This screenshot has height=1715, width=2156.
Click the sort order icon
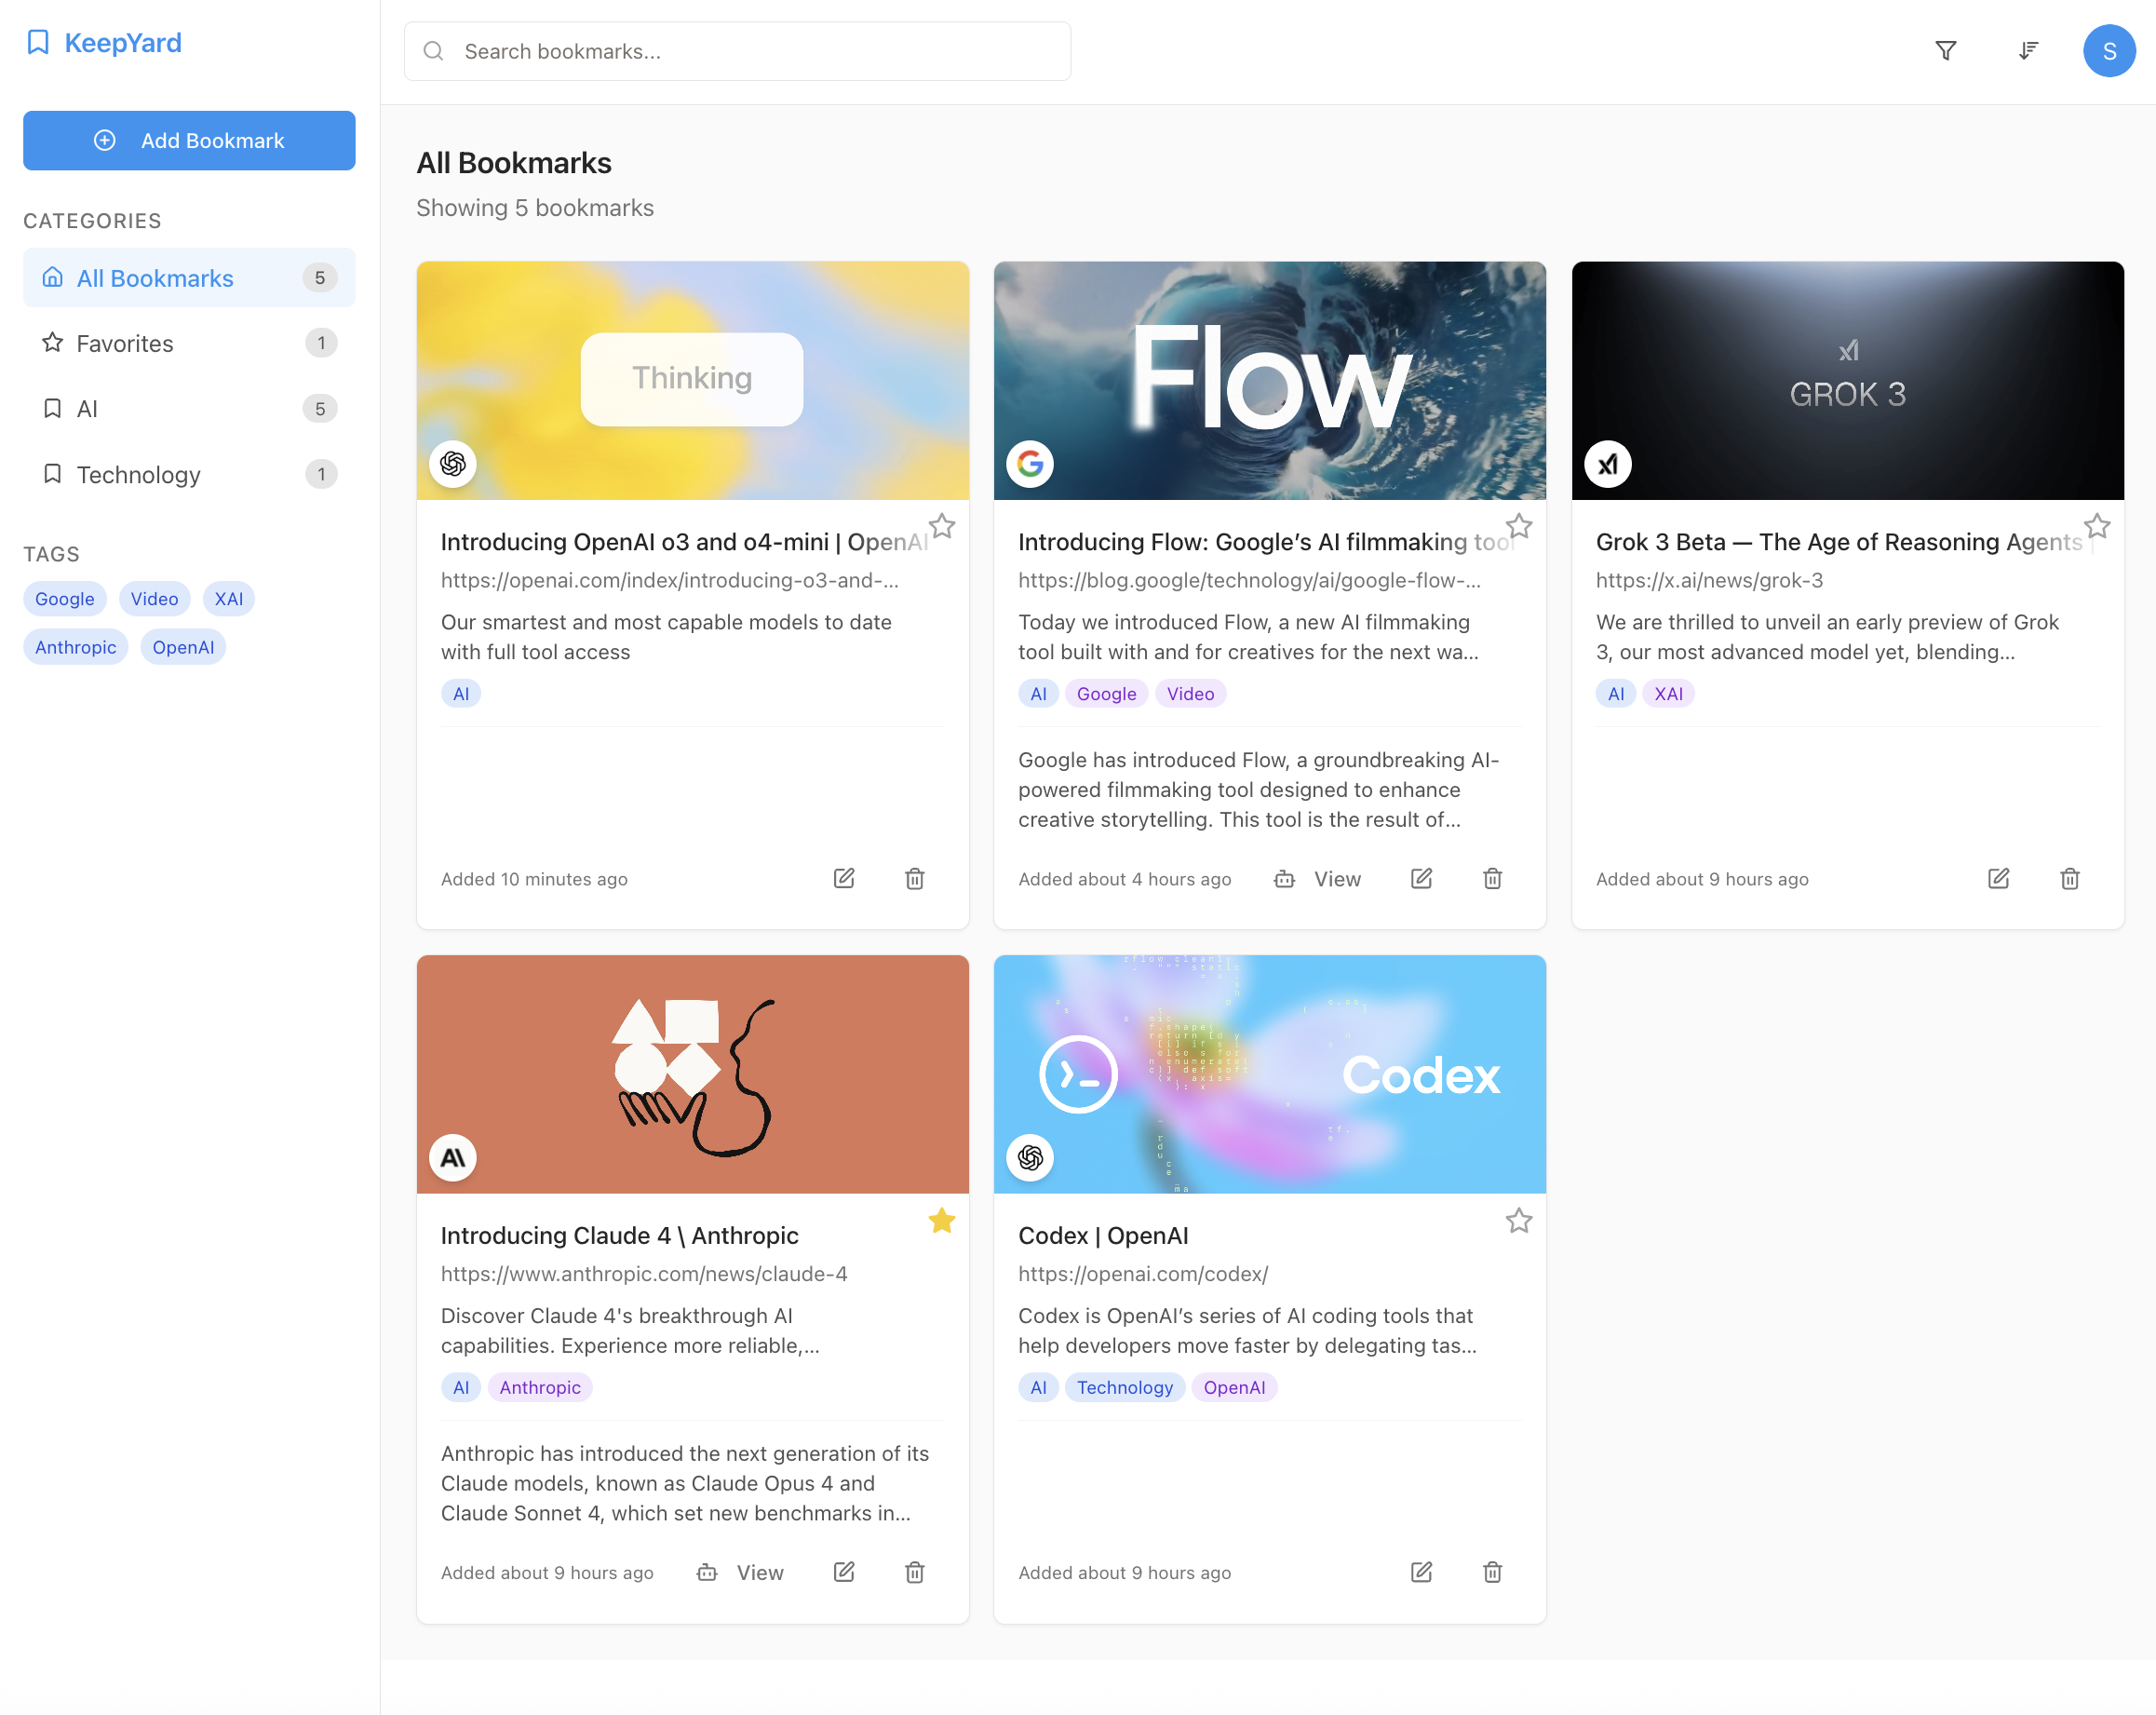click(2027, 51)
